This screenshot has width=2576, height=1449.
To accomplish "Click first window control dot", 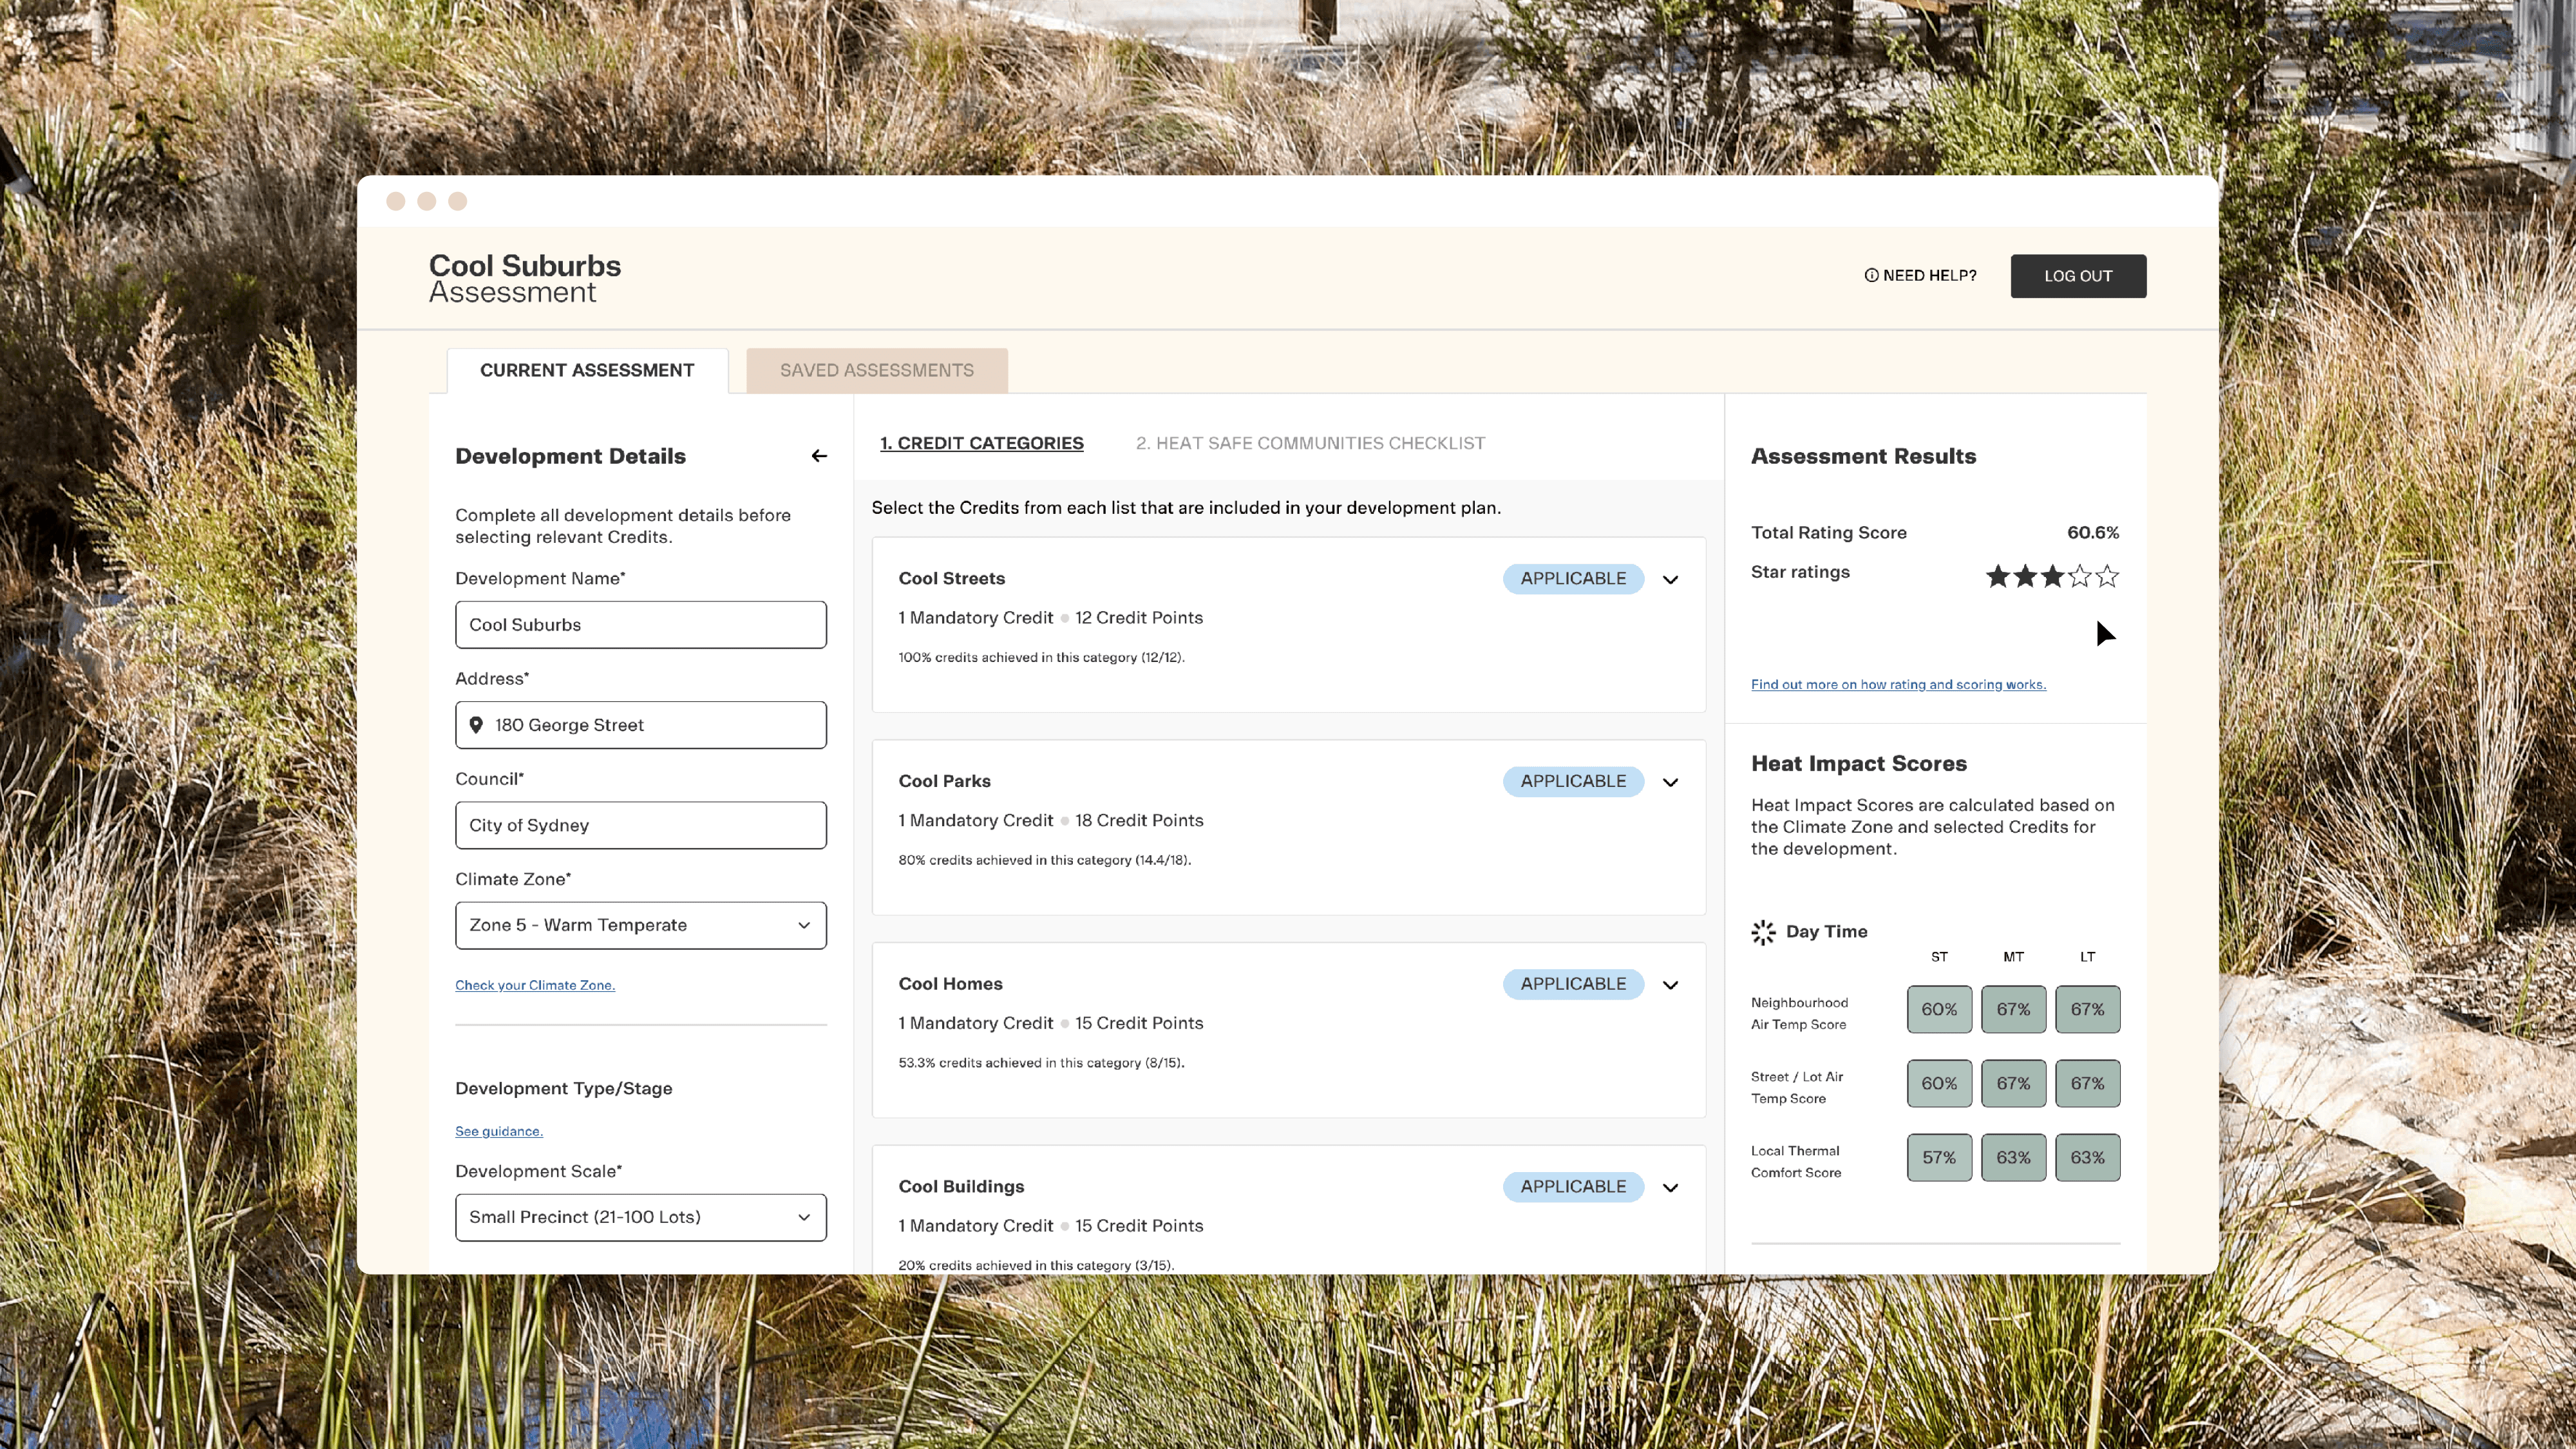I will click(x=396, y=202).
